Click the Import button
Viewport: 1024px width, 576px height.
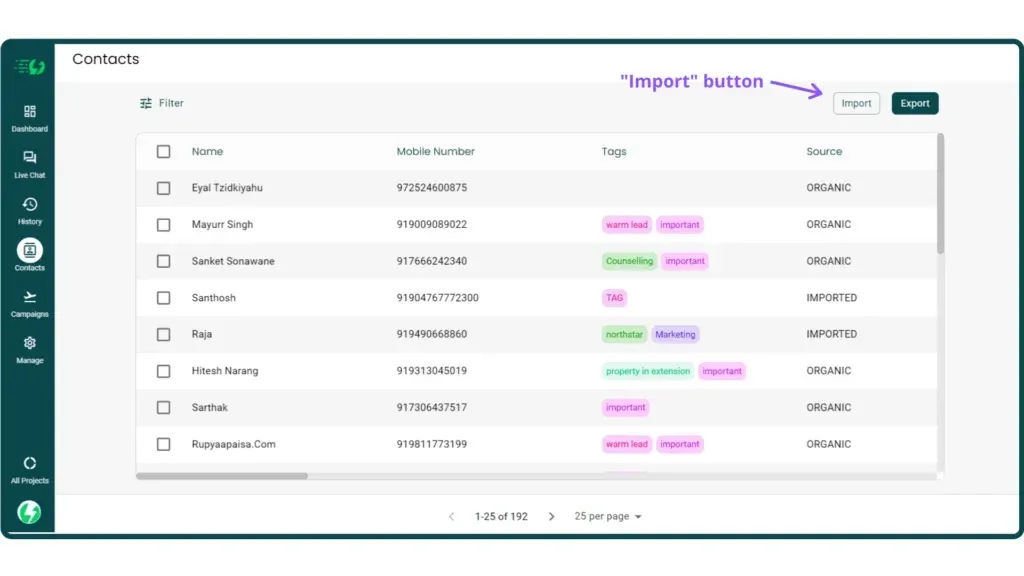pos(856,103)
